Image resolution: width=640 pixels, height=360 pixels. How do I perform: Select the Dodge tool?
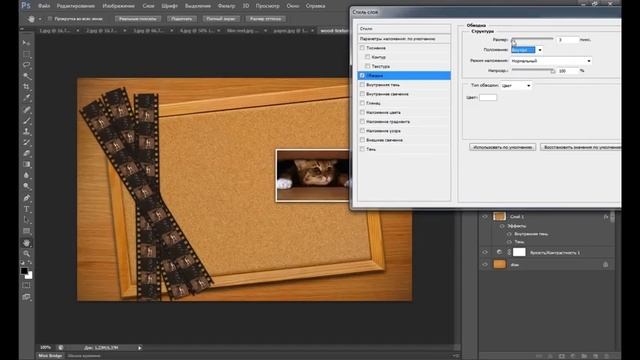coord(27,187)
